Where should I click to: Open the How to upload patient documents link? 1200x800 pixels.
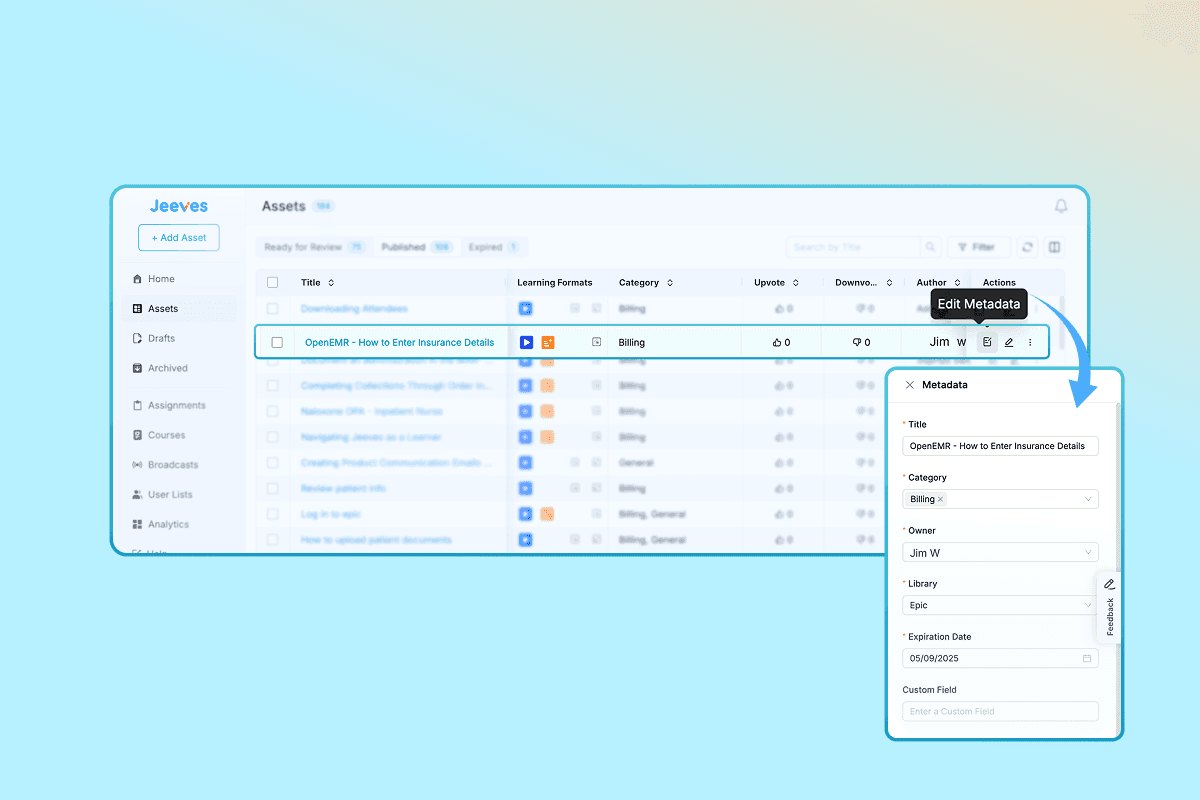point(376,540)
